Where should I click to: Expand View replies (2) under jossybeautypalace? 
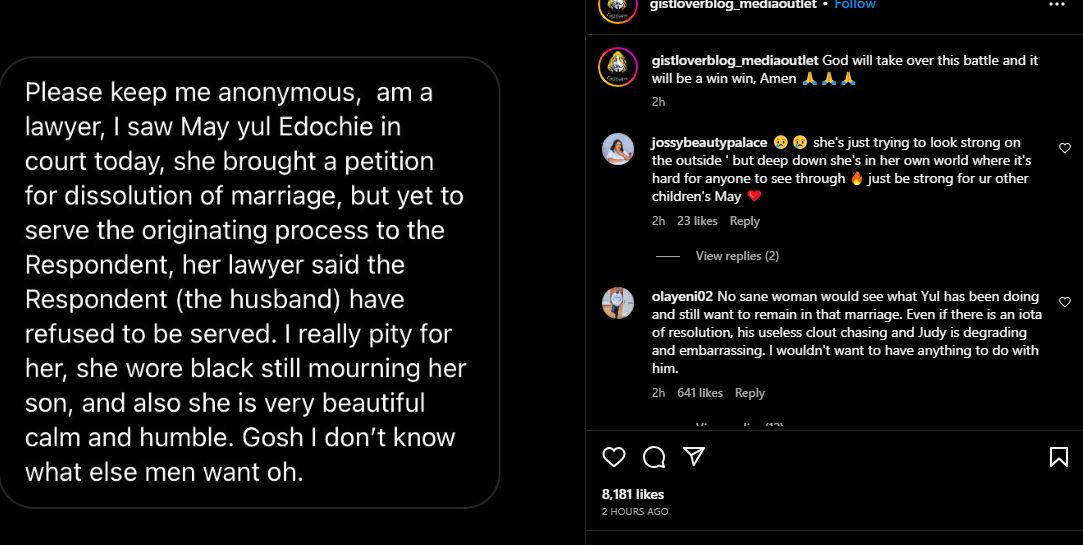737,256
